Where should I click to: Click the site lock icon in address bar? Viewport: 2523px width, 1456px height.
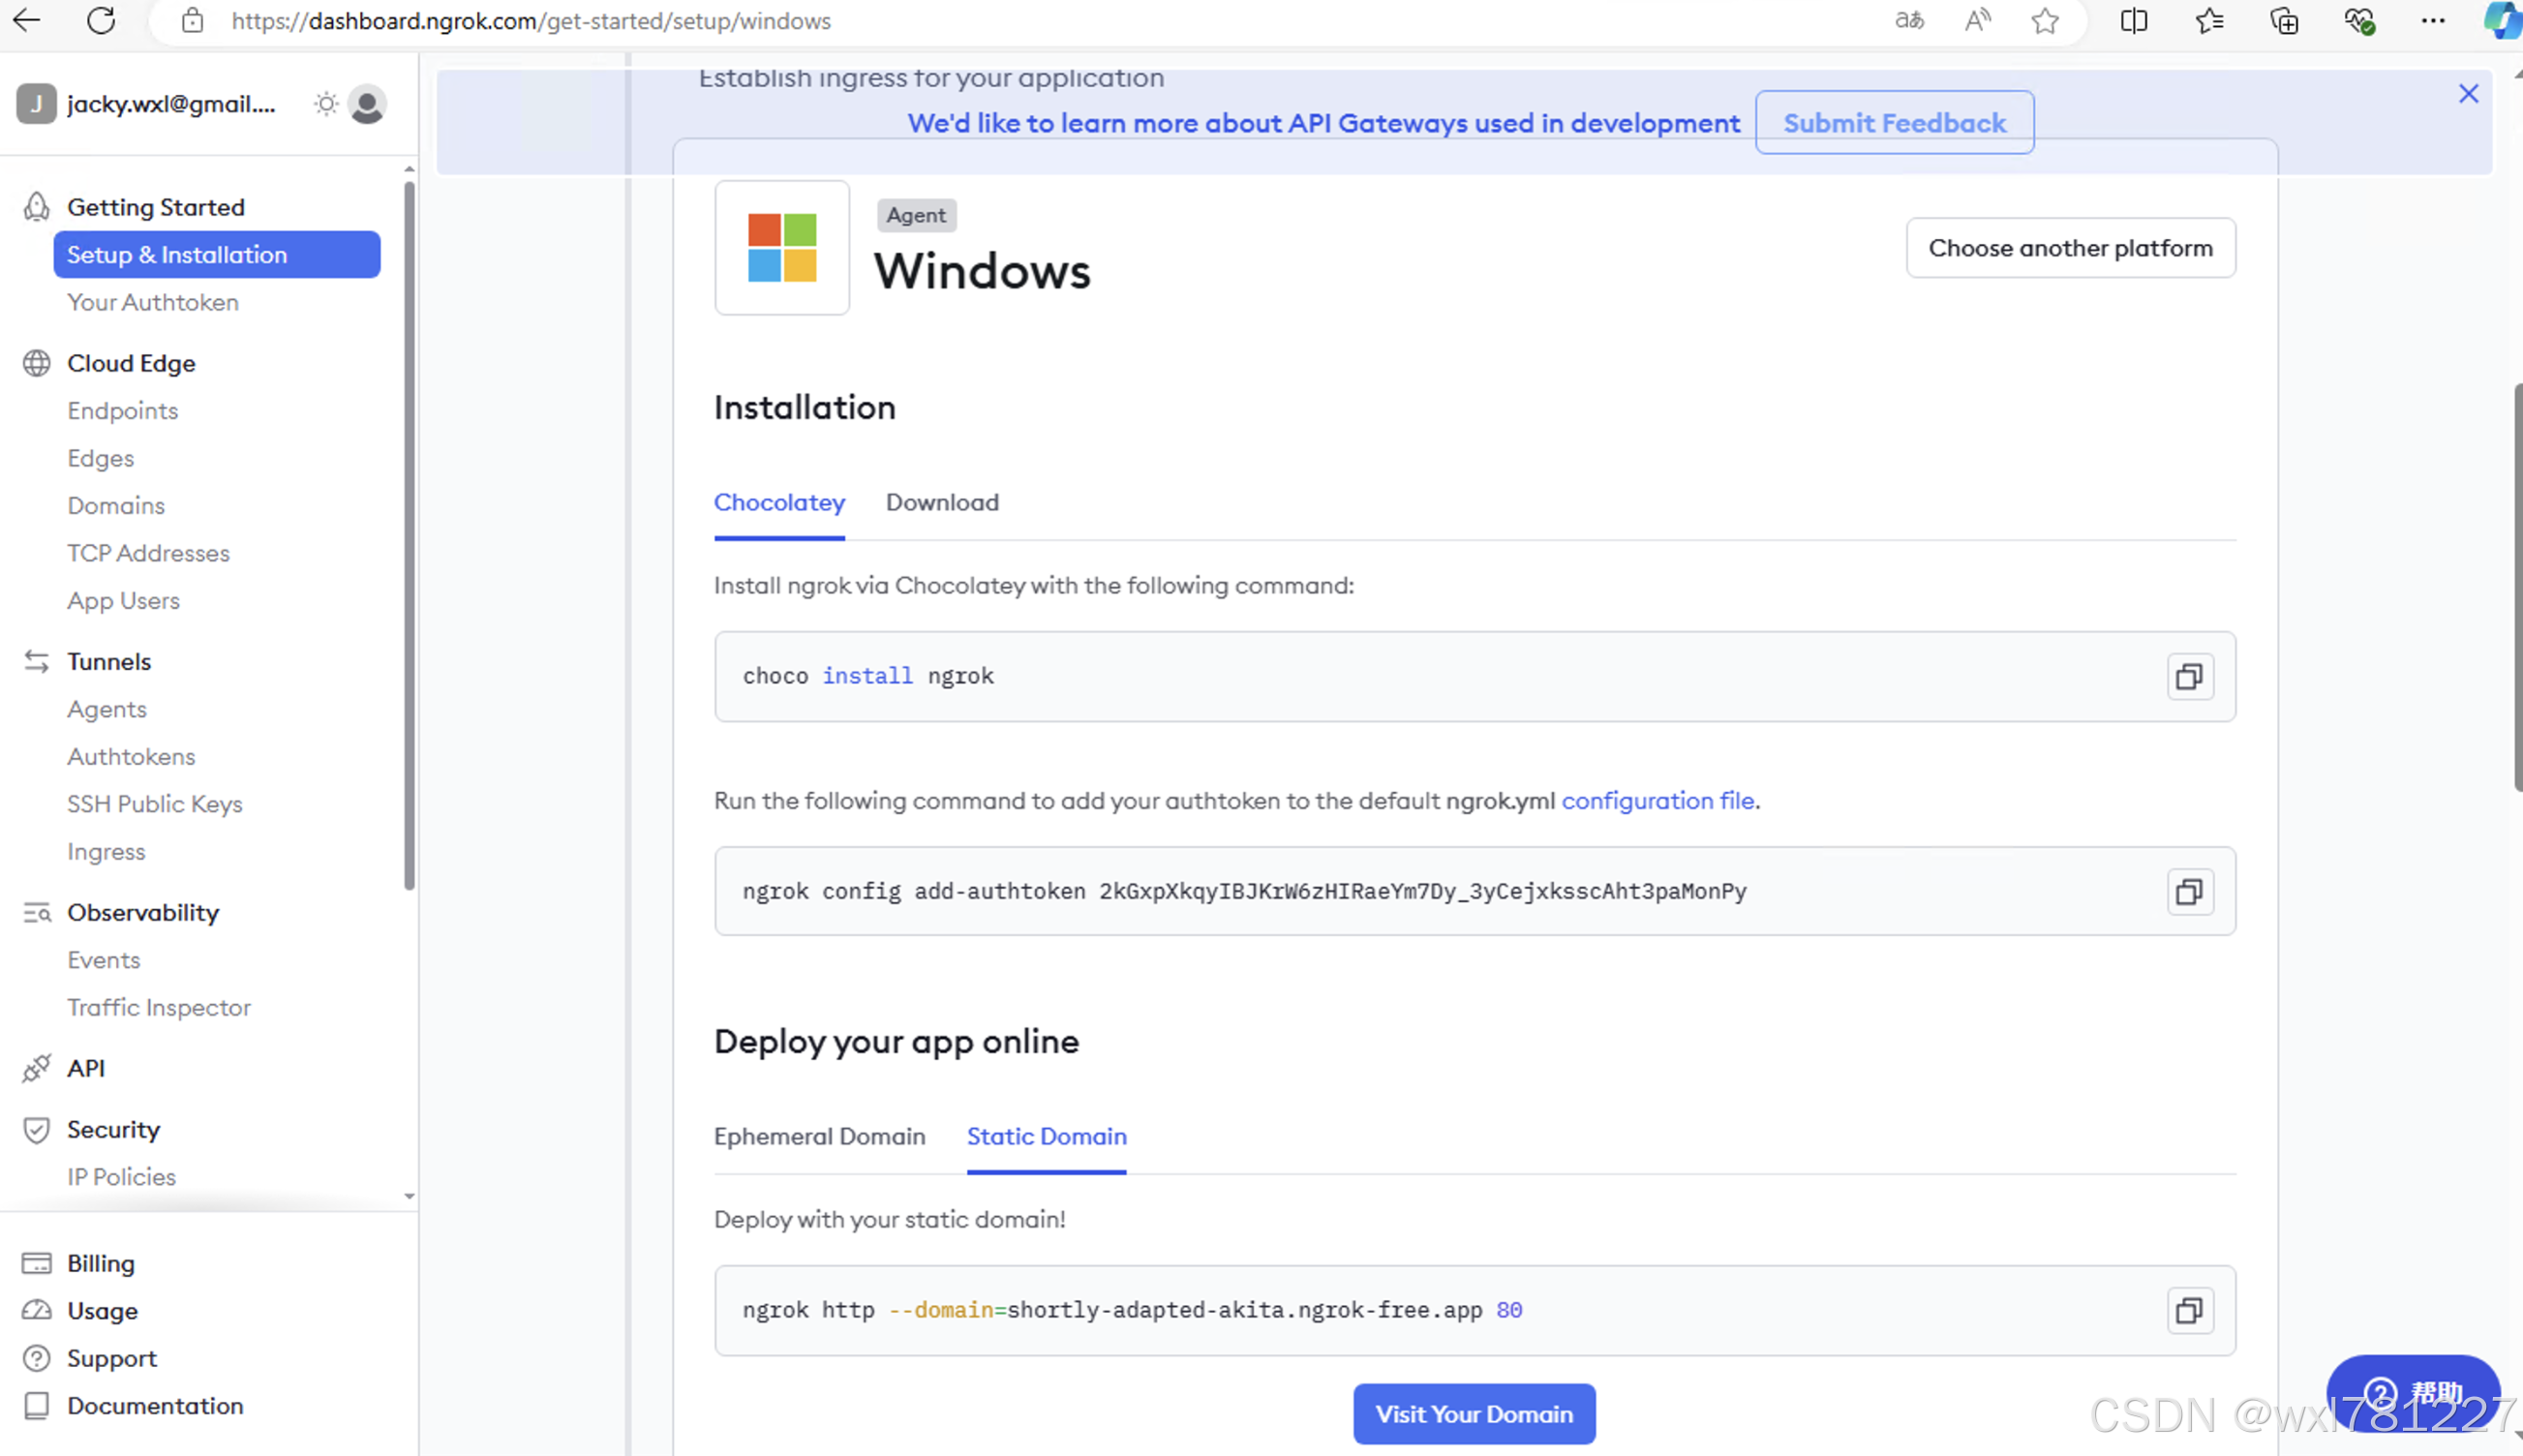coord(193,20)
